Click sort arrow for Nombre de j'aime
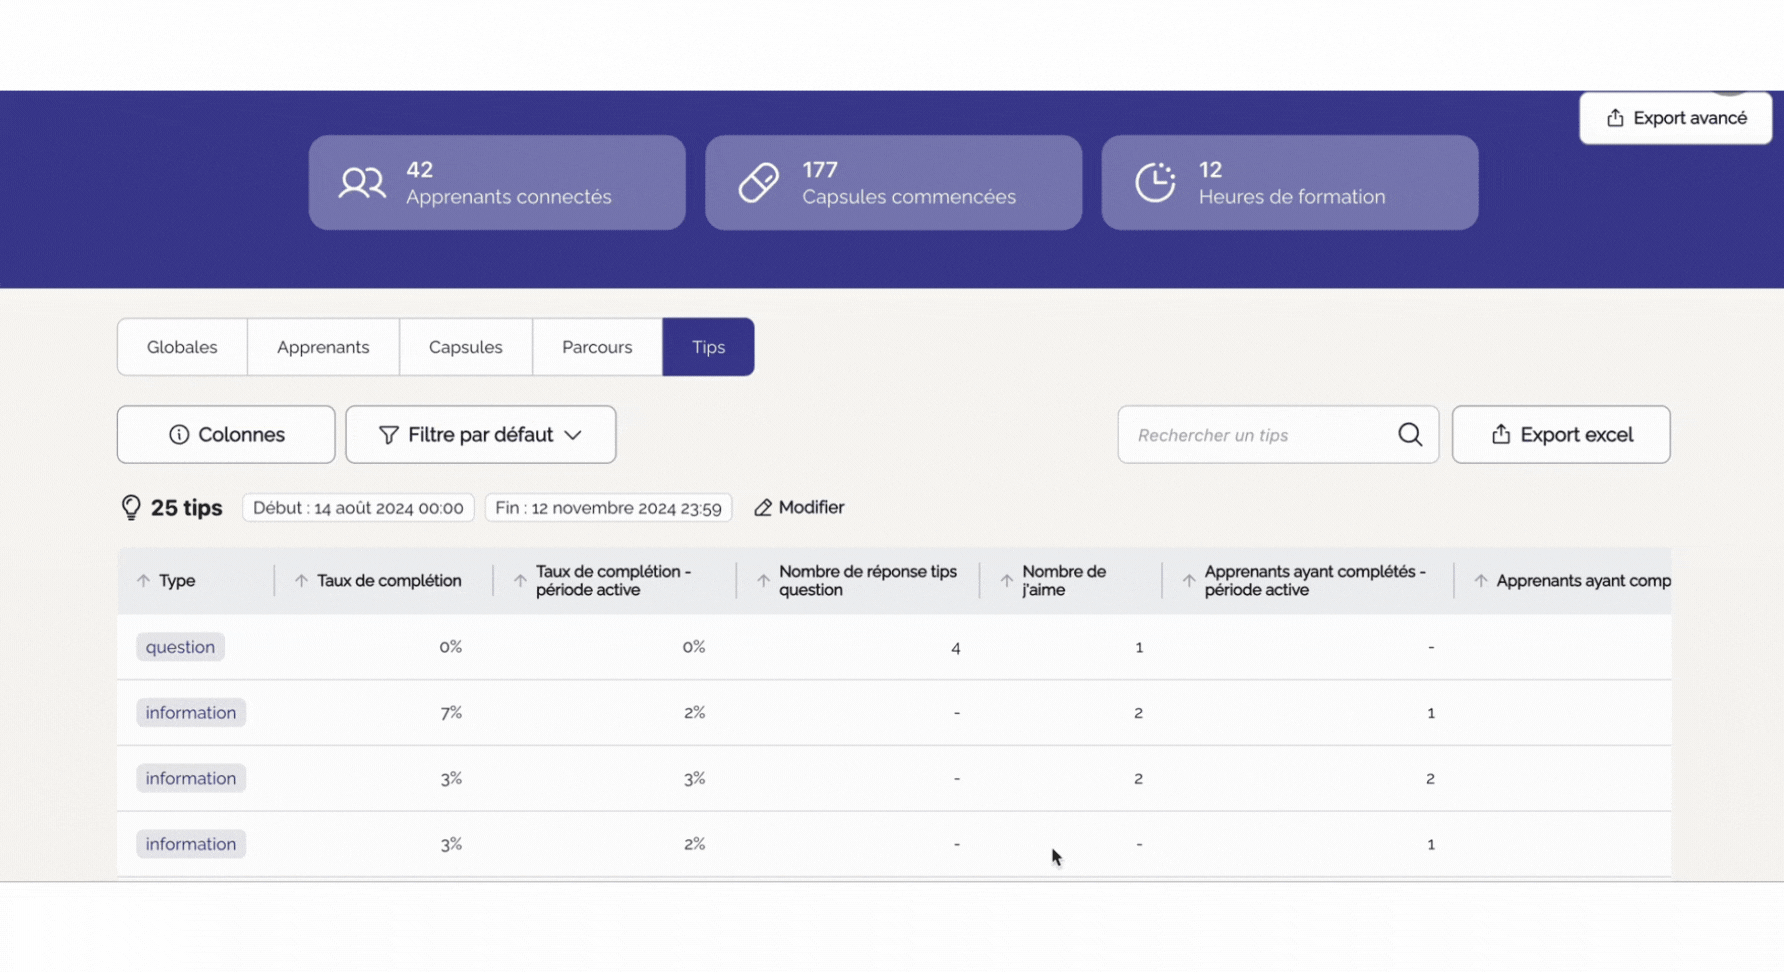Screen dimensions: 1784x972 coord(1006,581)
